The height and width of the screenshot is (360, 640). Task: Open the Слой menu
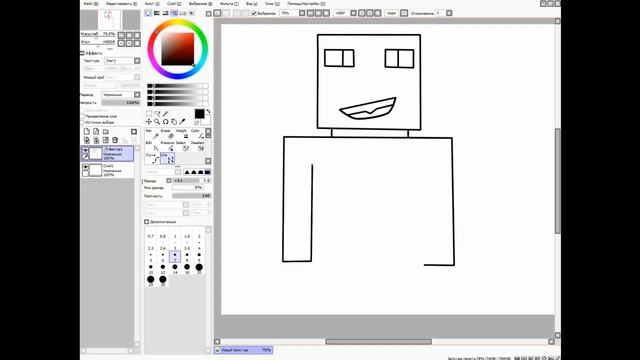(x=174, y=4)
